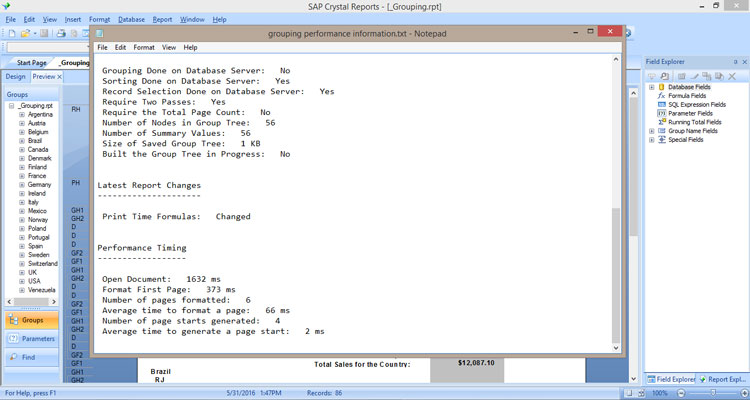Click the Open folder icon in Crystal Reports toolbar

[25, 33]
